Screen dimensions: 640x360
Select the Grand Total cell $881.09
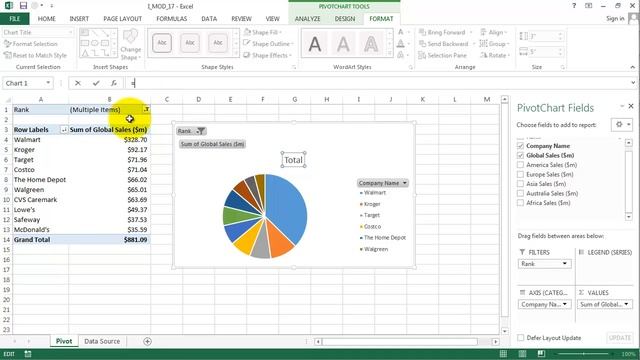click(x=109, y=240)
